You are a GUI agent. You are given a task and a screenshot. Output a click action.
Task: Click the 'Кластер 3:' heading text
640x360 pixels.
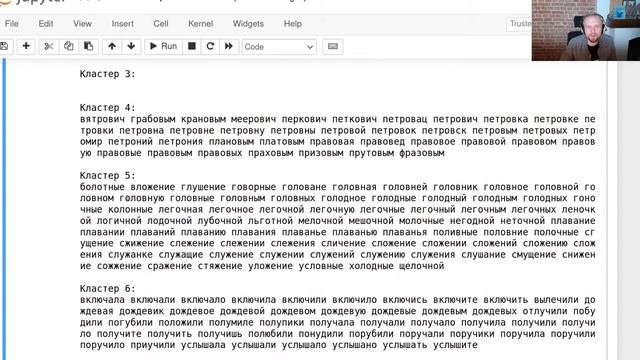click(x=107, y=74)
